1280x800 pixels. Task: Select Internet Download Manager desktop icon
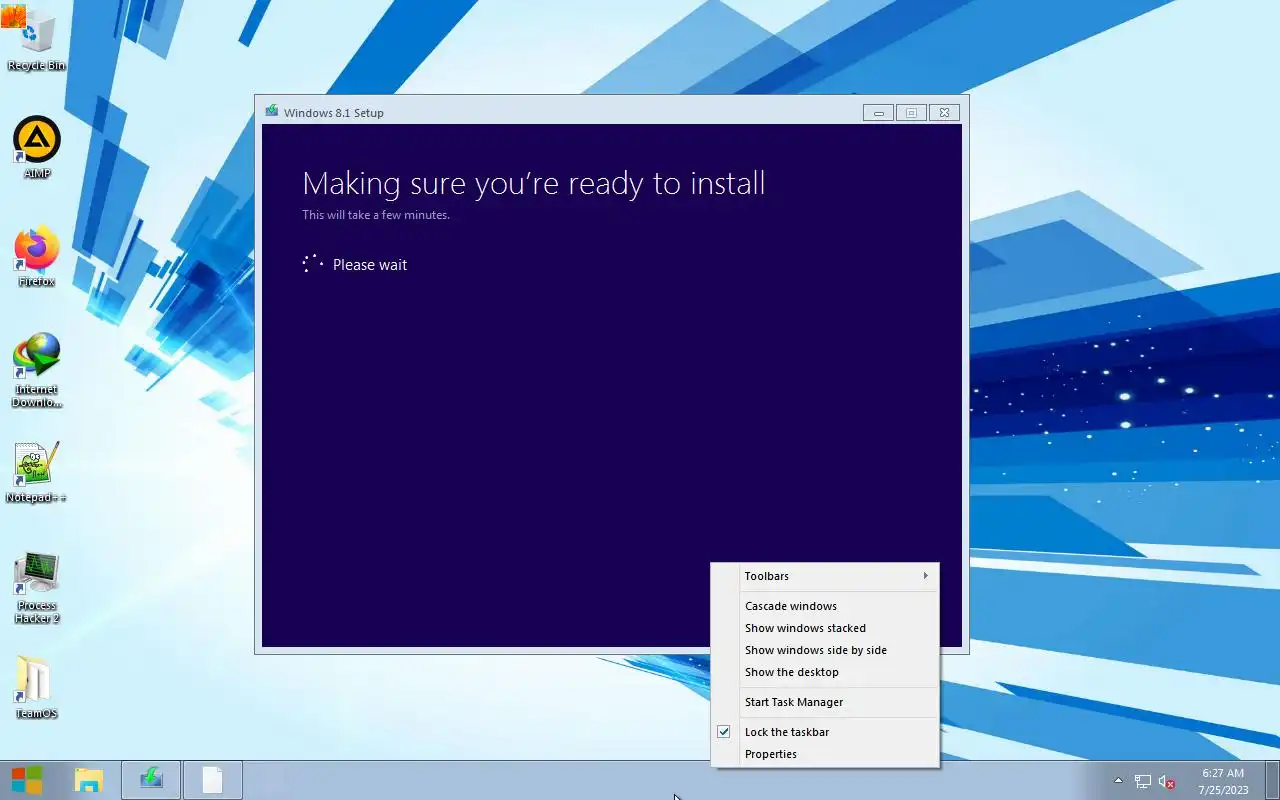(x=37, y=371)
